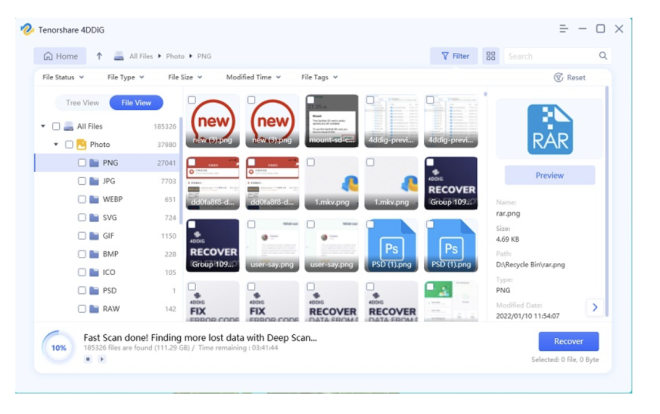Navigate to All Files breadcrumb
Screen dimensions: 660x414
click(x=141, y=56)
